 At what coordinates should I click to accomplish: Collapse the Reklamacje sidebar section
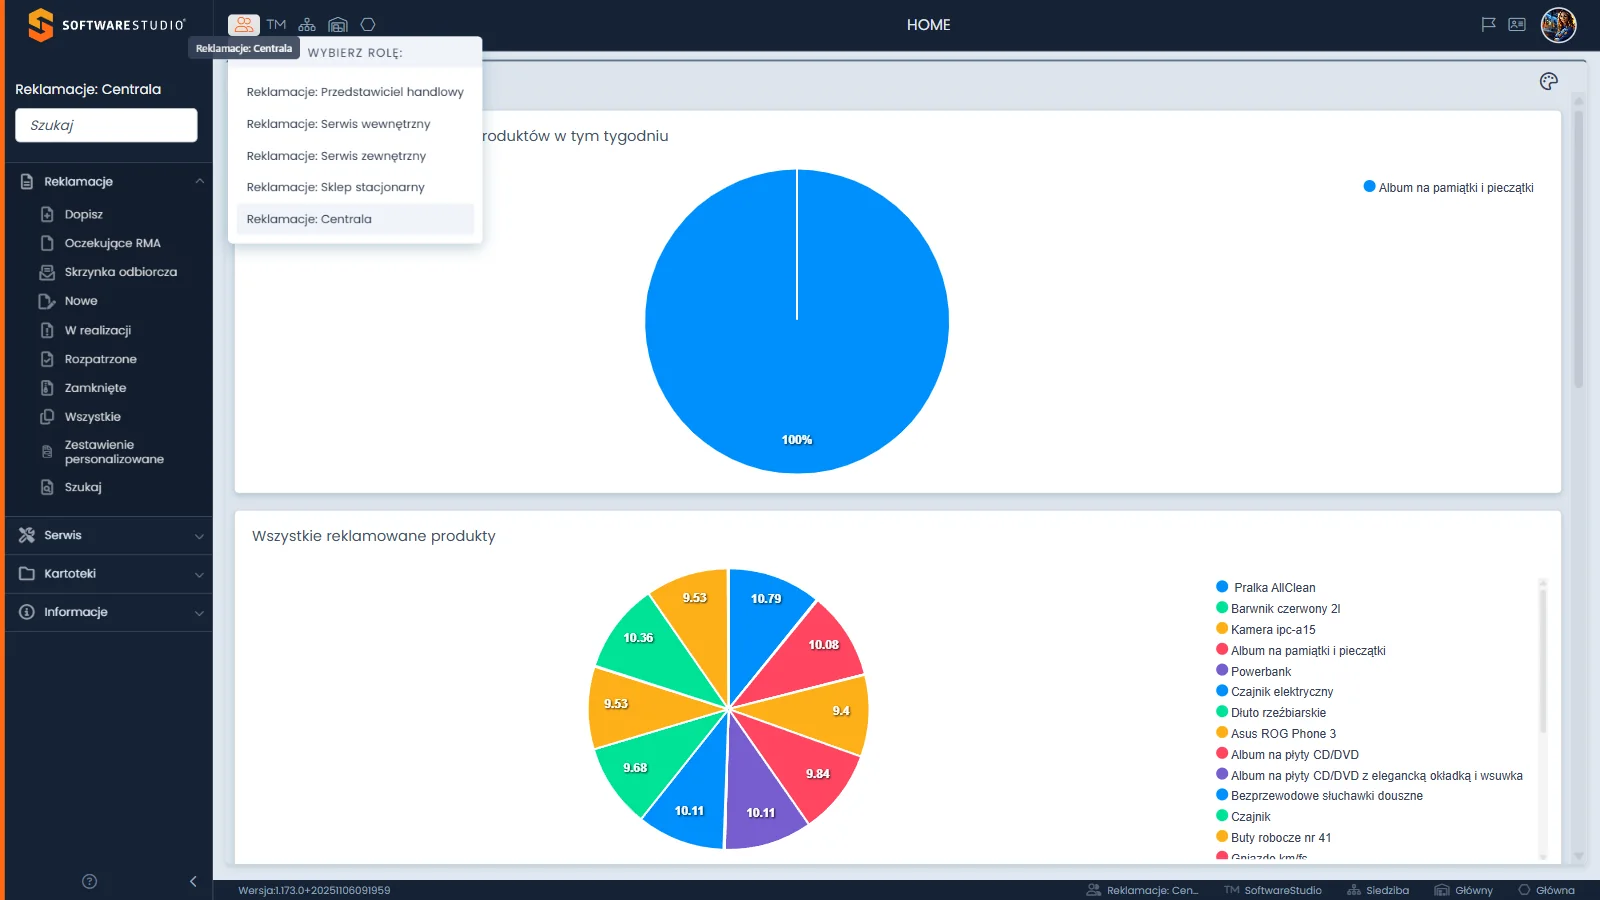[108, 181]
